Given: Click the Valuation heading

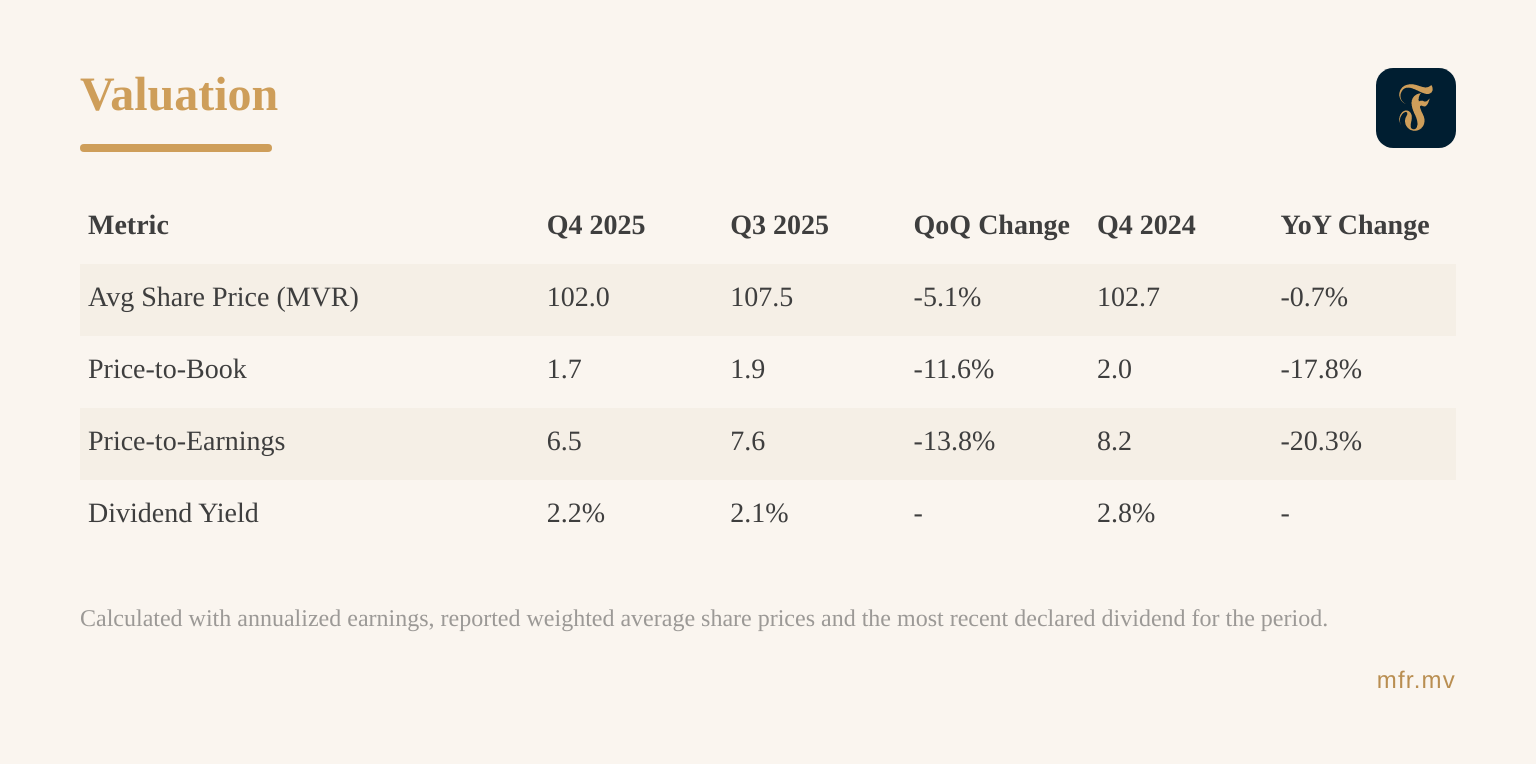Looking at the screenshot, I should point(179,95).
